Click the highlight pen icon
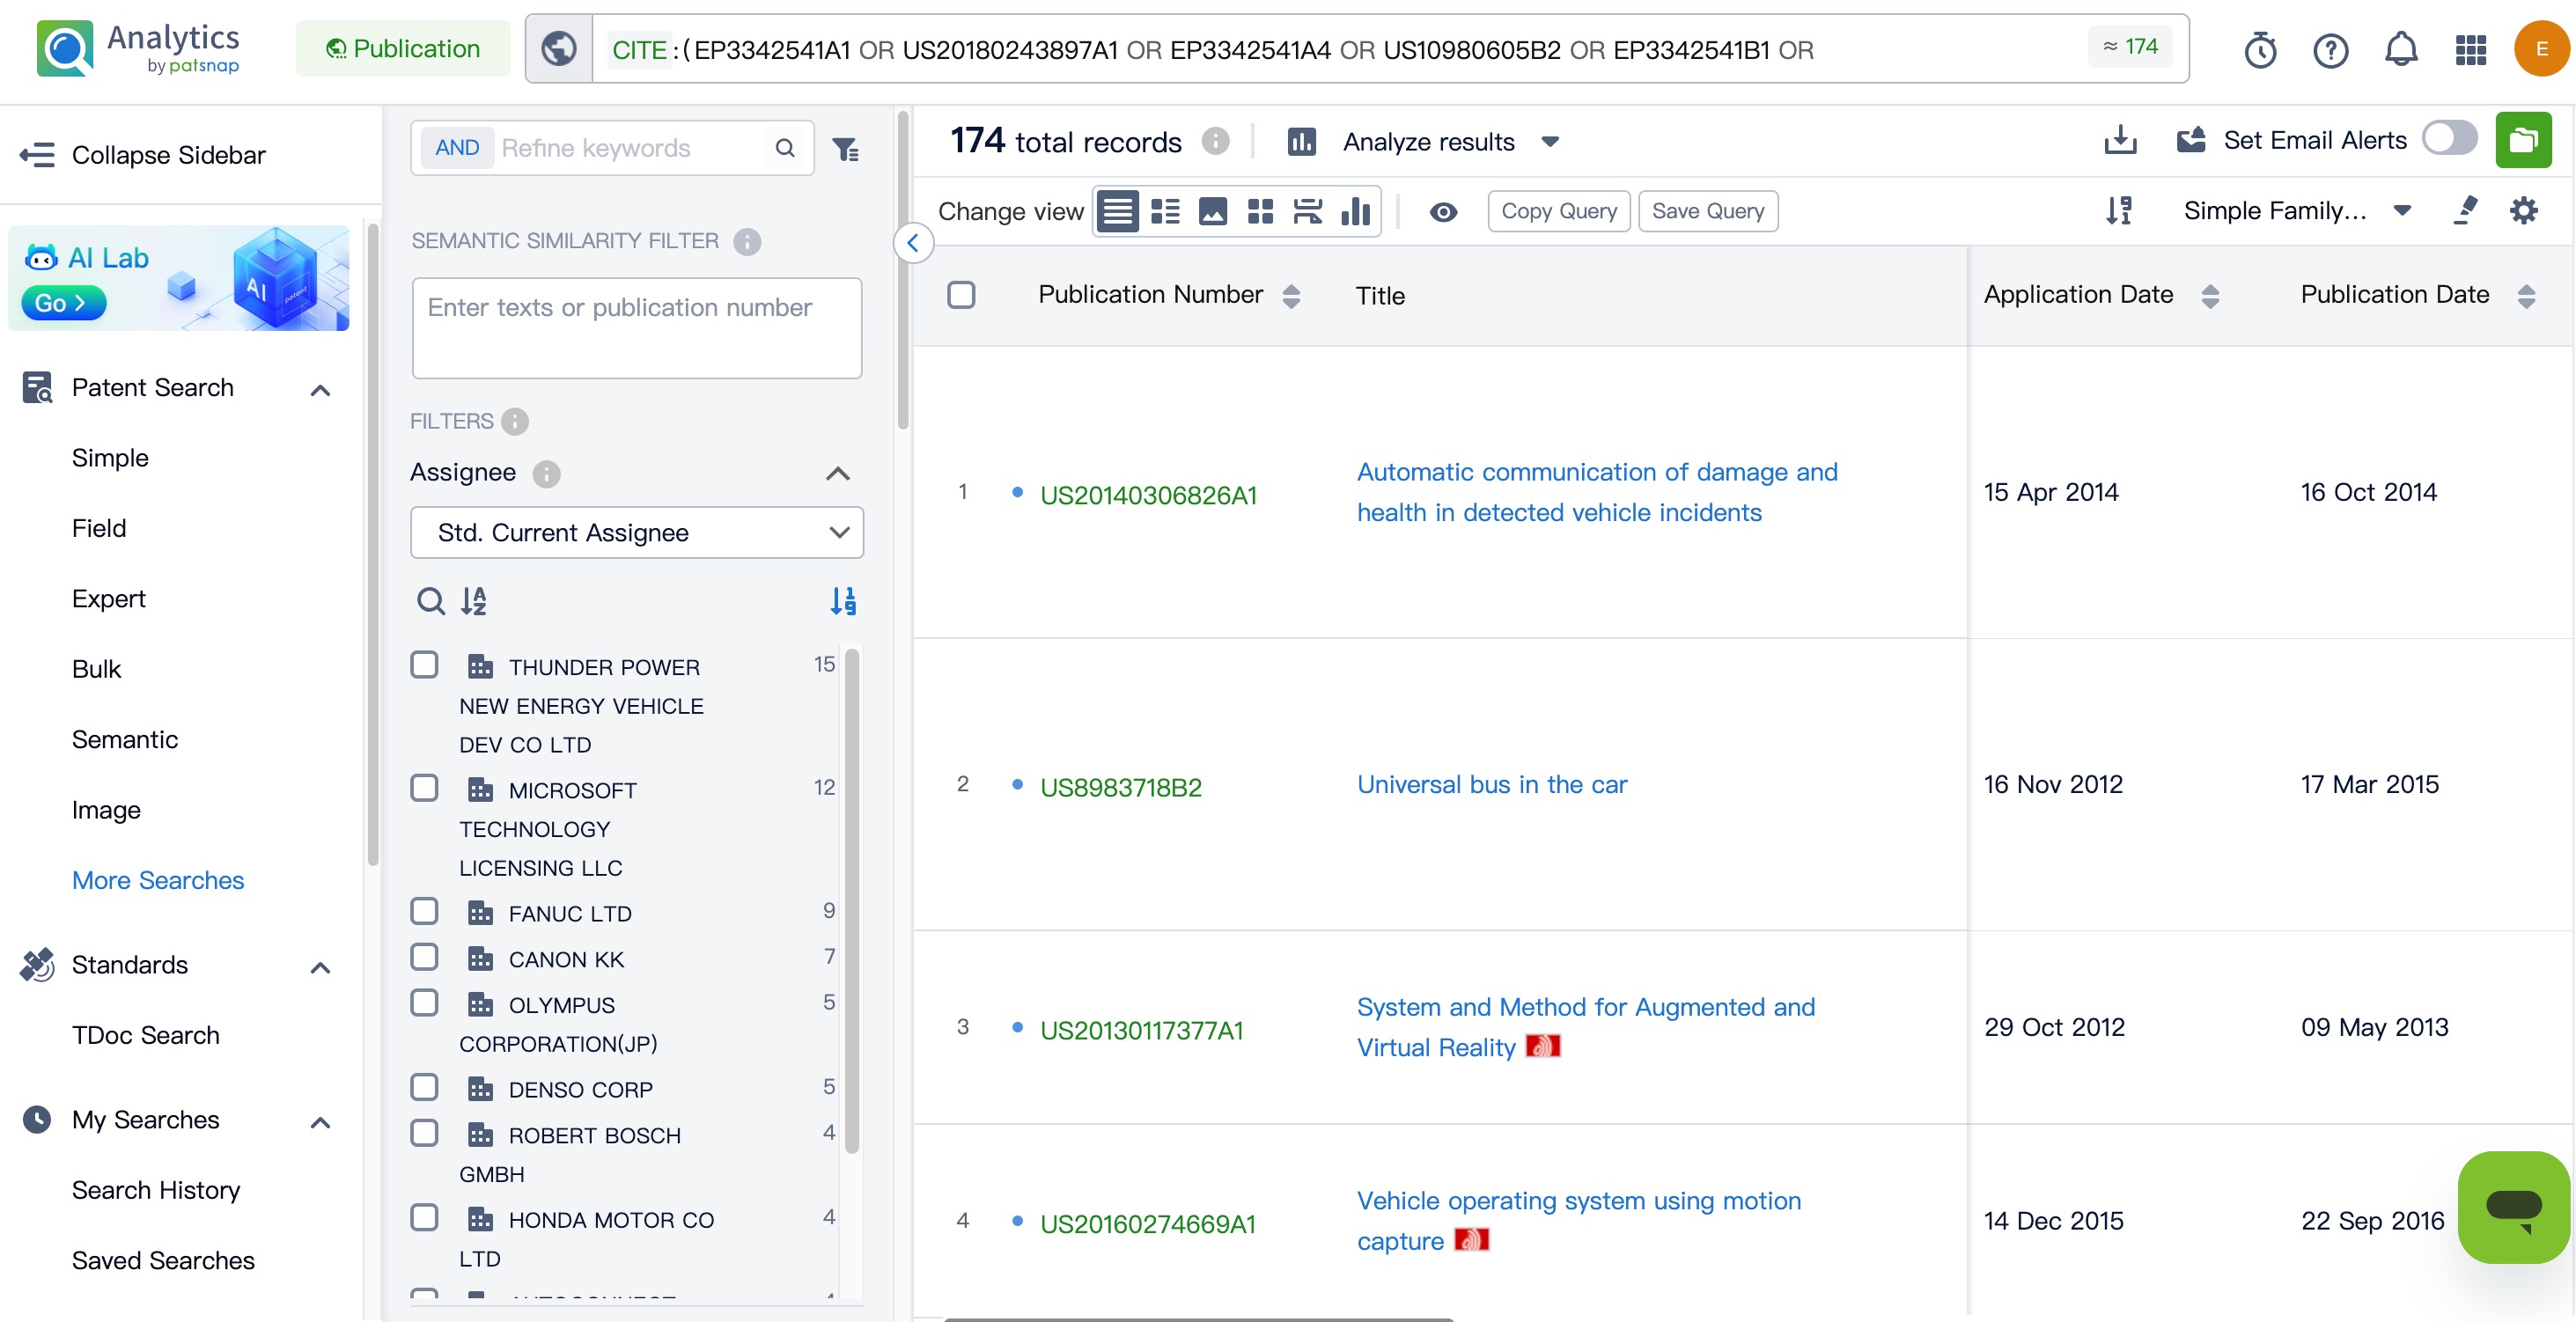Viewport: 2576px width, 1322px height. click(x=2466, y=210)
